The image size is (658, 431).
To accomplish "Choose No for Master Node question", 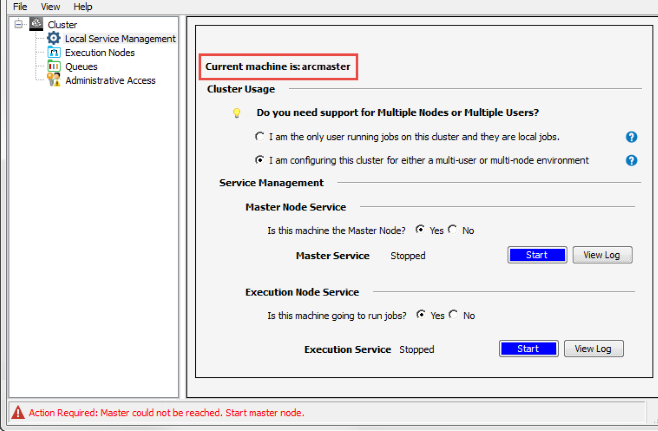I will click(452, 230).
